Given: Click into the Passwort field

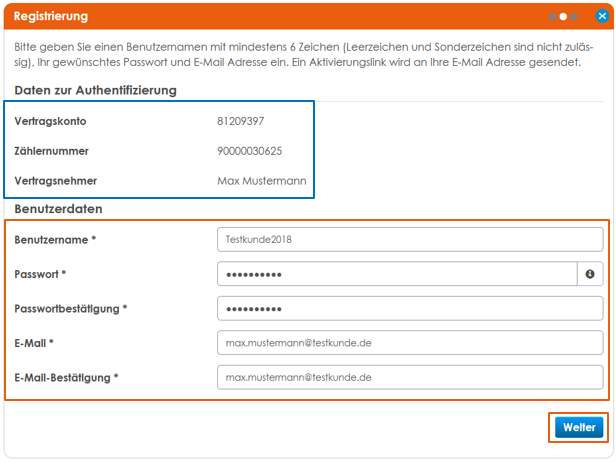Looking at the screenshot, I should 396,274.
